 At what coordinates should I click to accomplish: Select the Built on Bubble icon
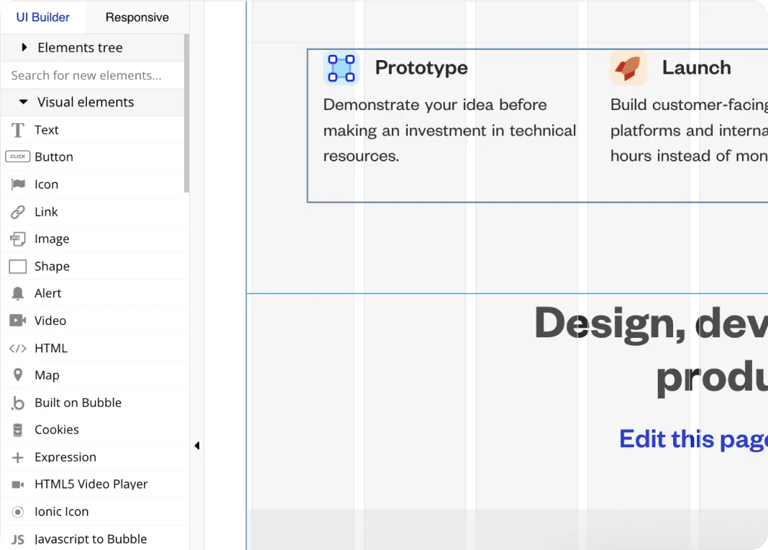point(18,403)
